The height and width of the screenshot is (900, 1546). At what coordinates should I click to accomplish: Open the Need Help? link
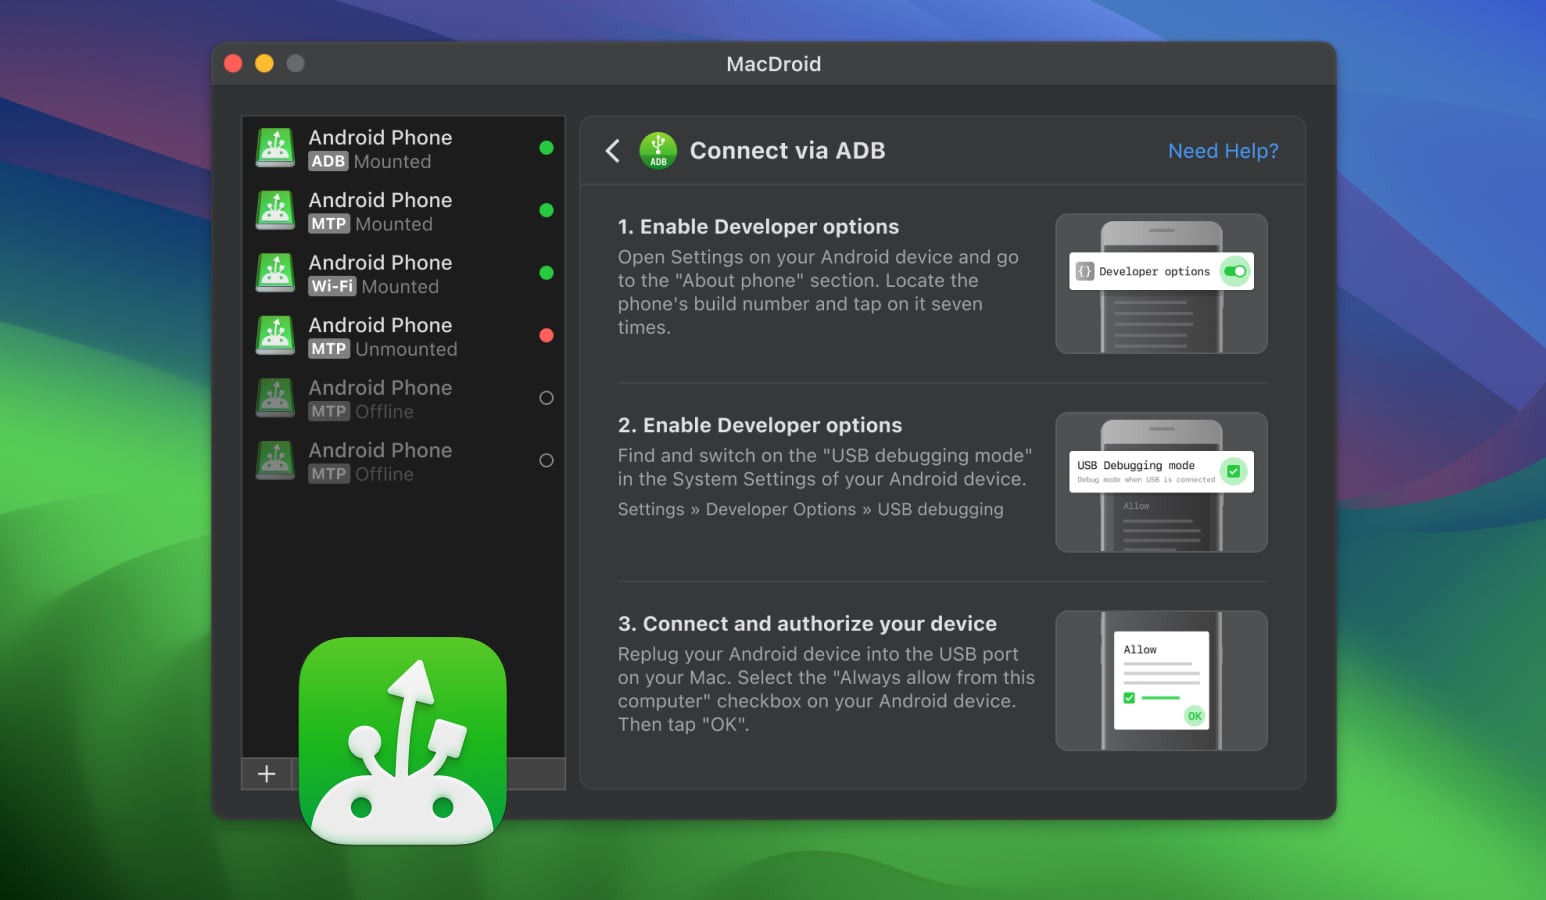click(x=1222, y=150)
